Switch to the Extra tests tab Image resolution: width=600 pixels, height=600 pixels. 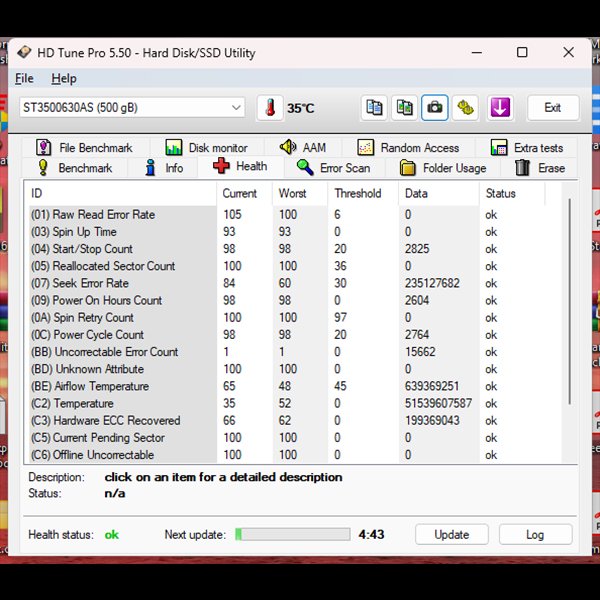[527, 148]
